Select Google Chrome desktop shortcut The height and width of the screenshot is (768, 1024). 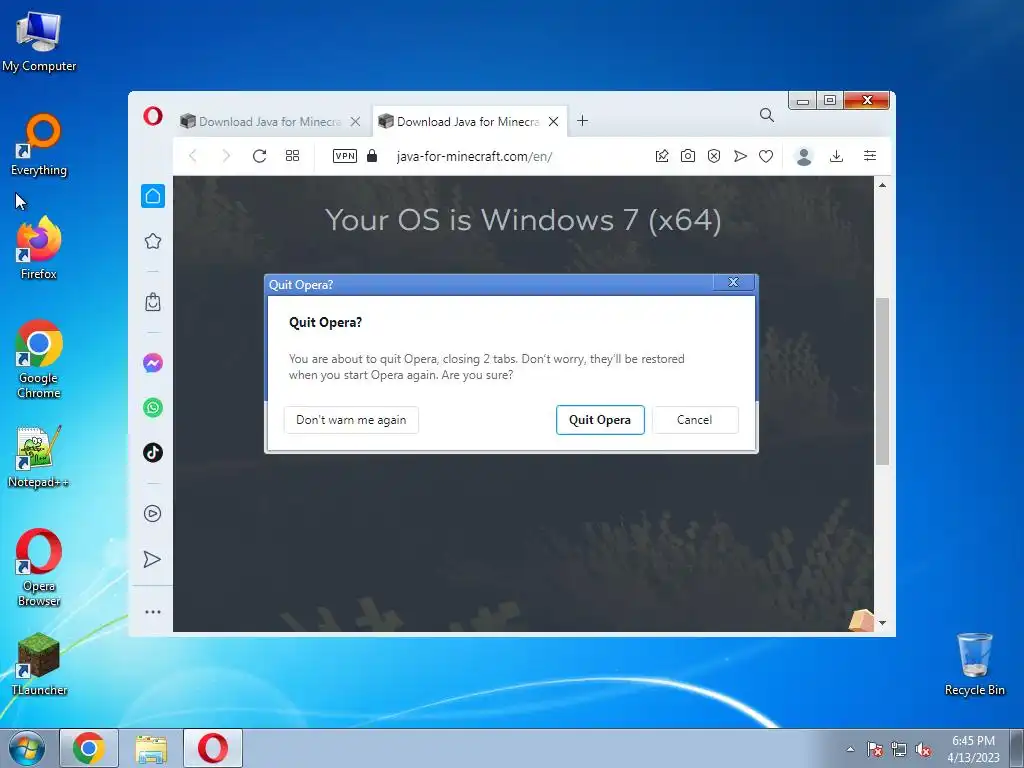pyautogui.click(x=39, y=360)
